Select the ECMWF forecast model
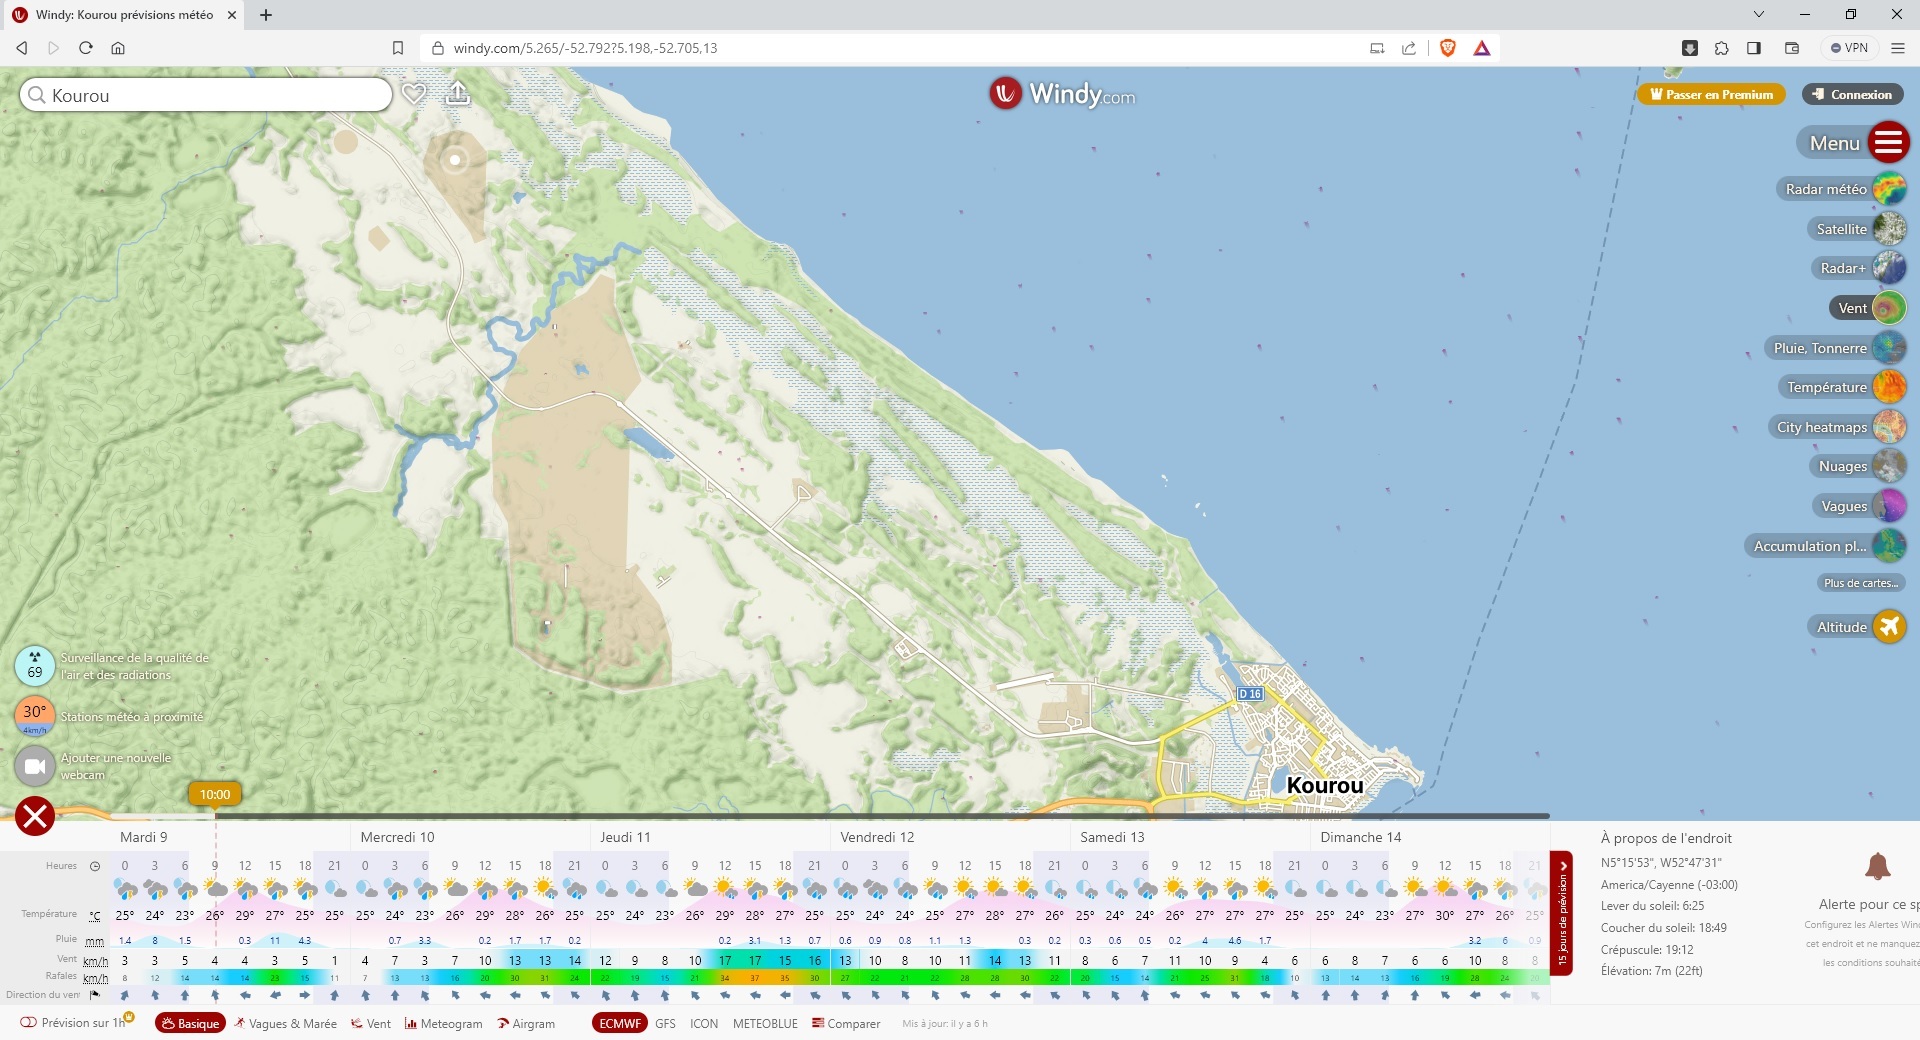 coord(620,1023)
